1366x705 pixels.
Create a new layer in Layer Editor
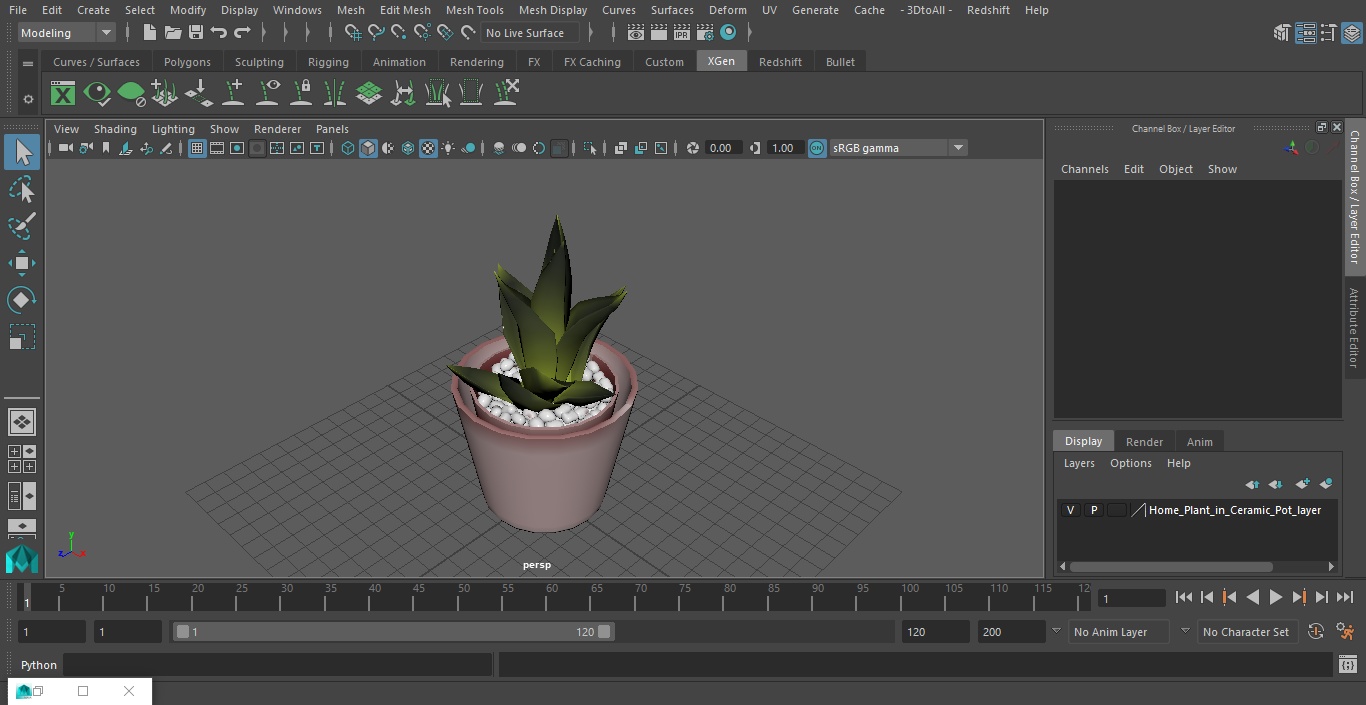(x=1302, y=484)
